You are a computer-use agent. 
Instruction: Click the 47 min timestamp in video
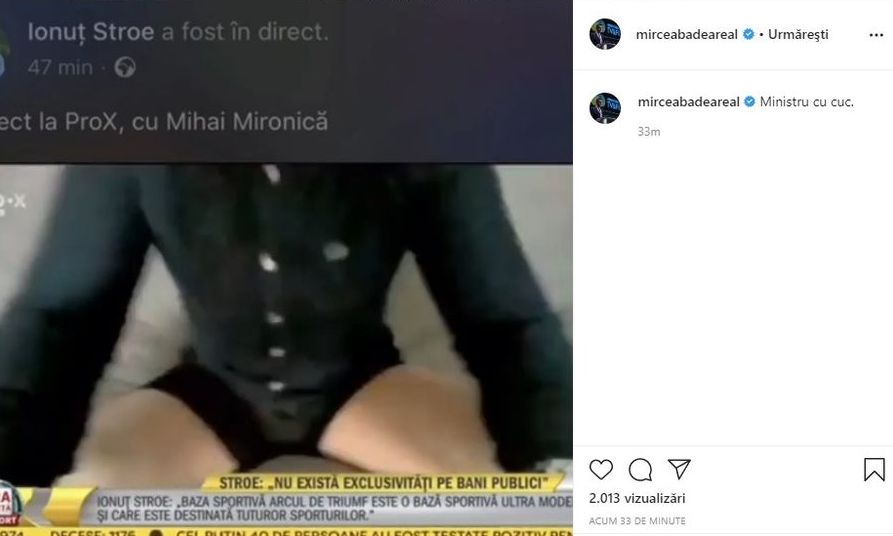tap(60, 67)
